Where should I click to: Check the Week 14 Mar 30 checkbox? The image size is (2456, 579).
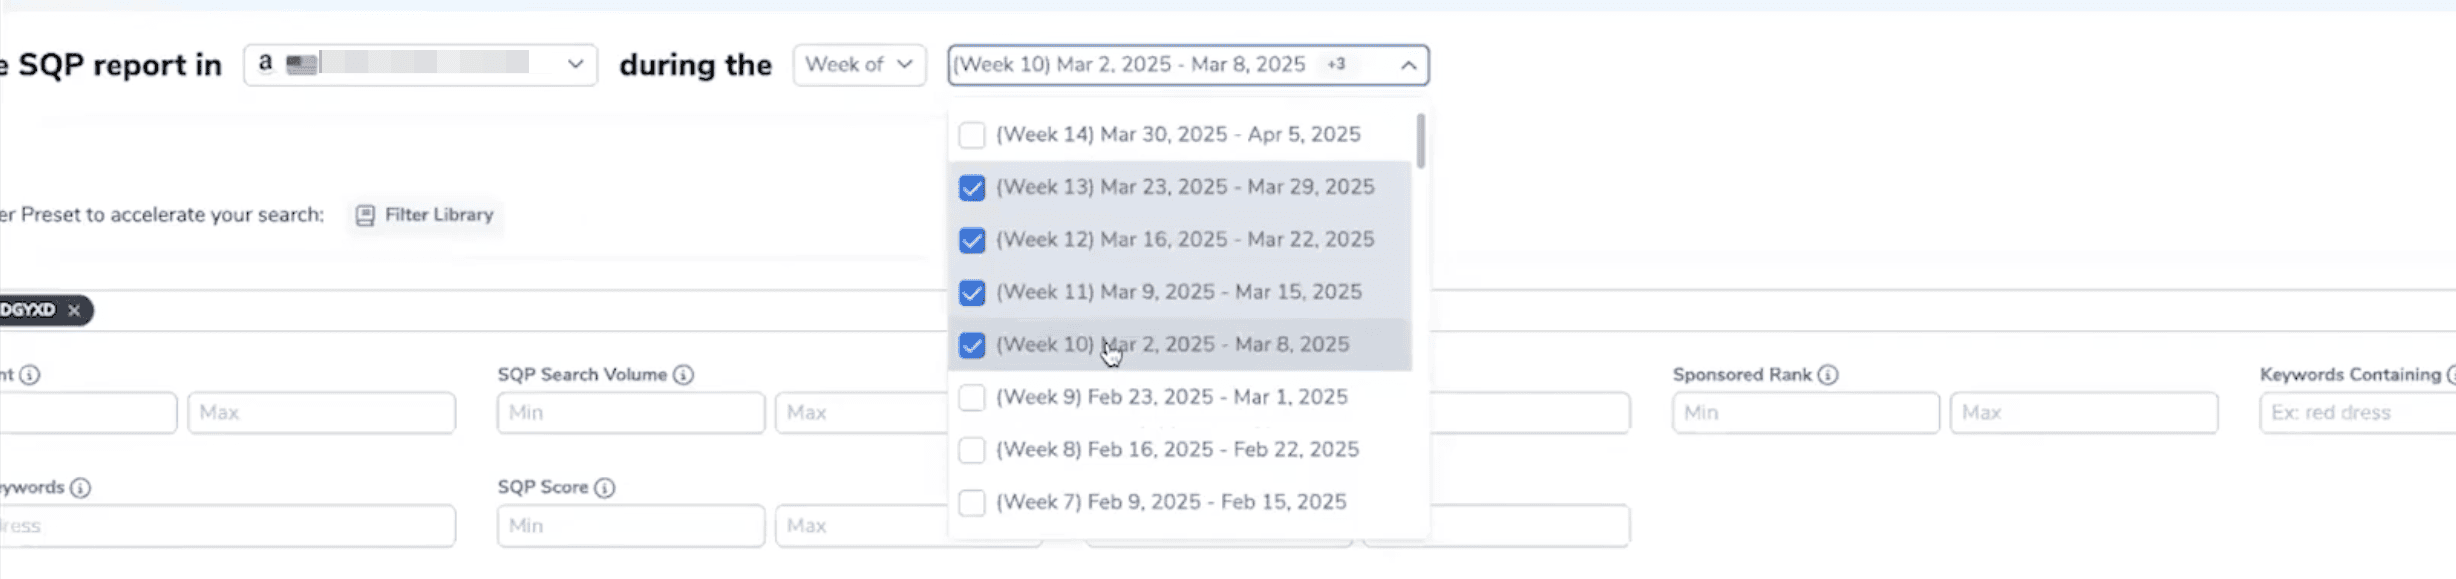coord(971,135)
